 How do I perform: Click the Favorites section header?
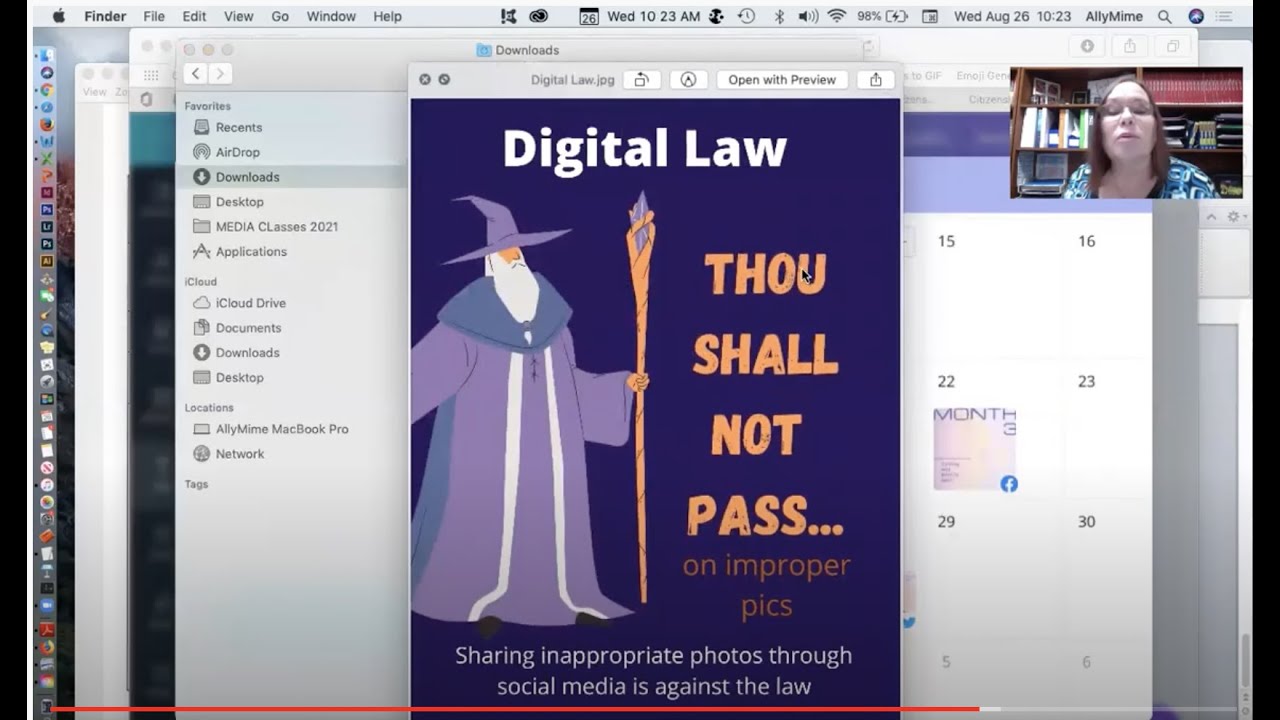[x=207, y=106]
